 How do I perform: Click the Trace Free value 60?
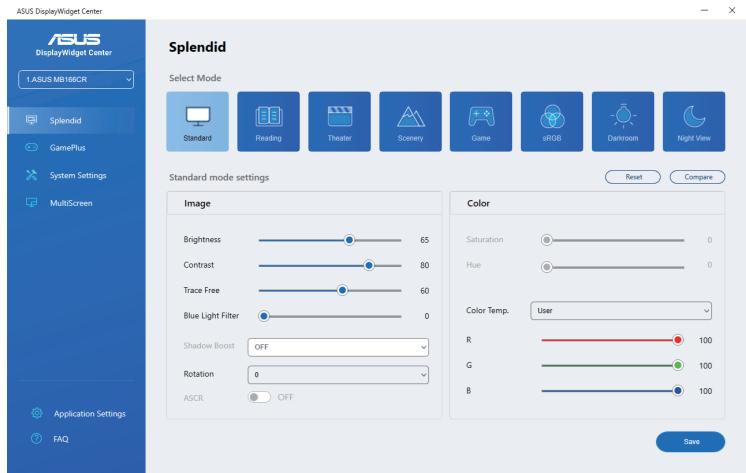pos(424,291)
